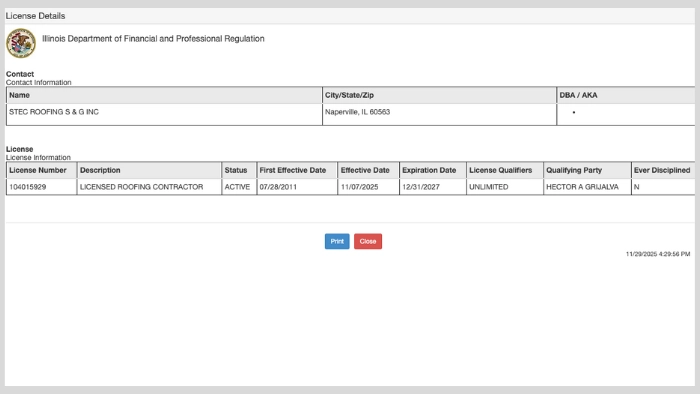
Task: Select the License Details title text
Action: [35, 16]
